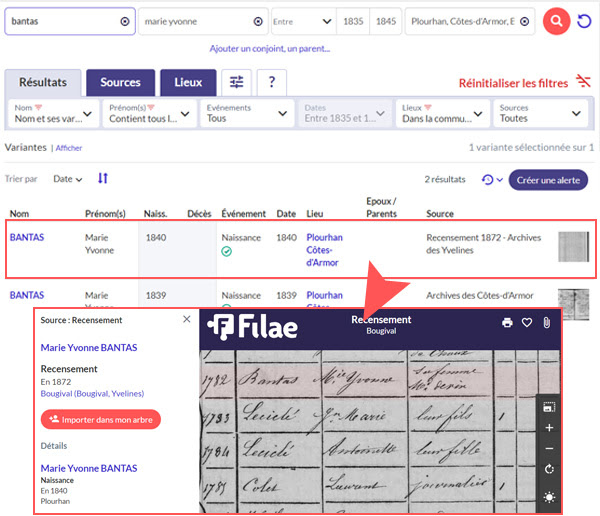Image resolution: width=600 pixels, height=516 pixels.
Task: Click the question mark help button
Action: click(x=271, y=82)
